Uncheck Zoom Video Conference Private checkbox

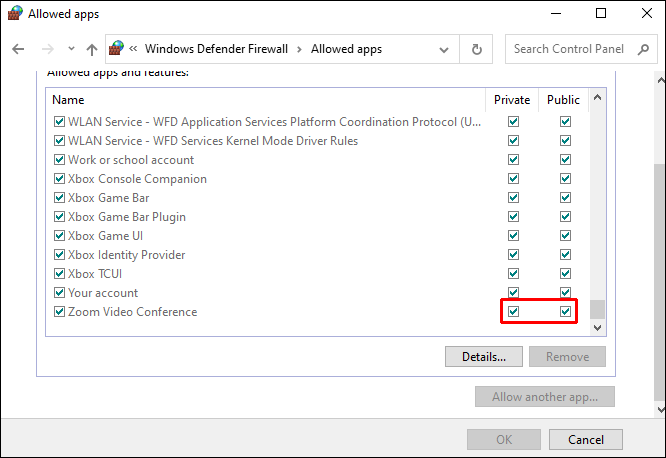tap(514, 312)
